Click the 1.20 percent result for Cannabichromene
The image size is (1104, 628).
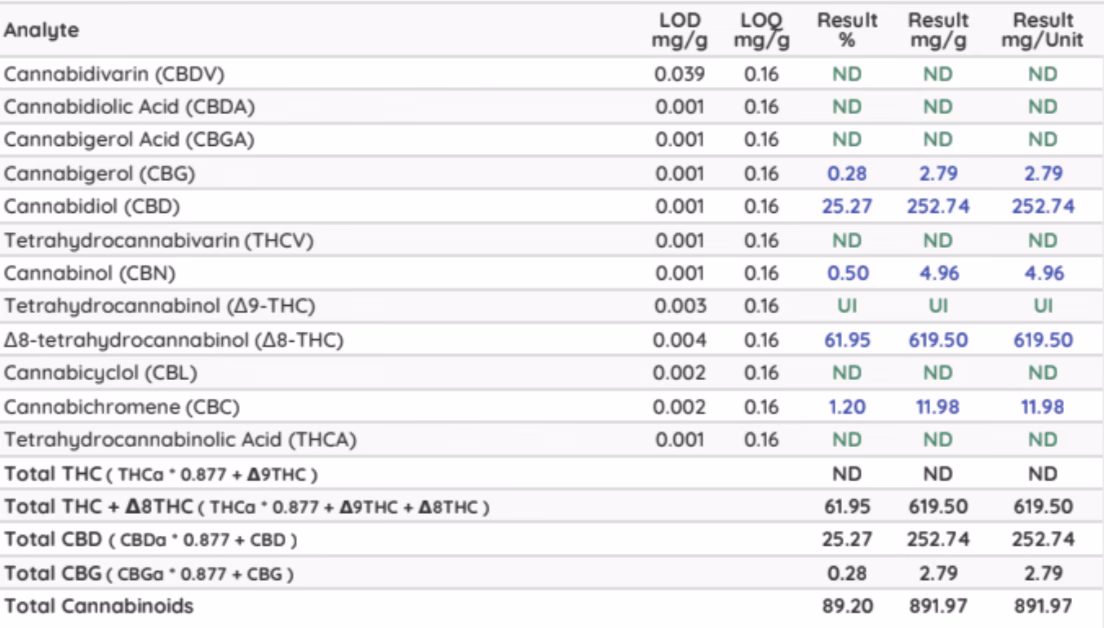pyautogui.click(x=847, y=407)
